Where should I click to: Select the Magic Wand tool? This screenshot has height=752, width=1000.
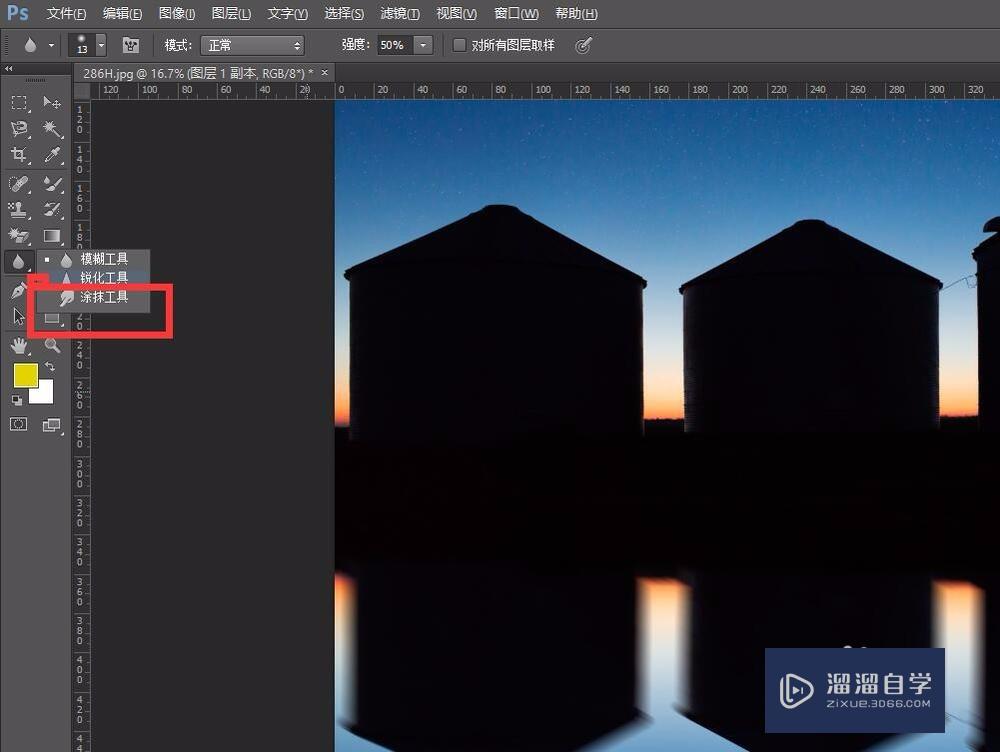pyautogui.click(x=52, y=129)
